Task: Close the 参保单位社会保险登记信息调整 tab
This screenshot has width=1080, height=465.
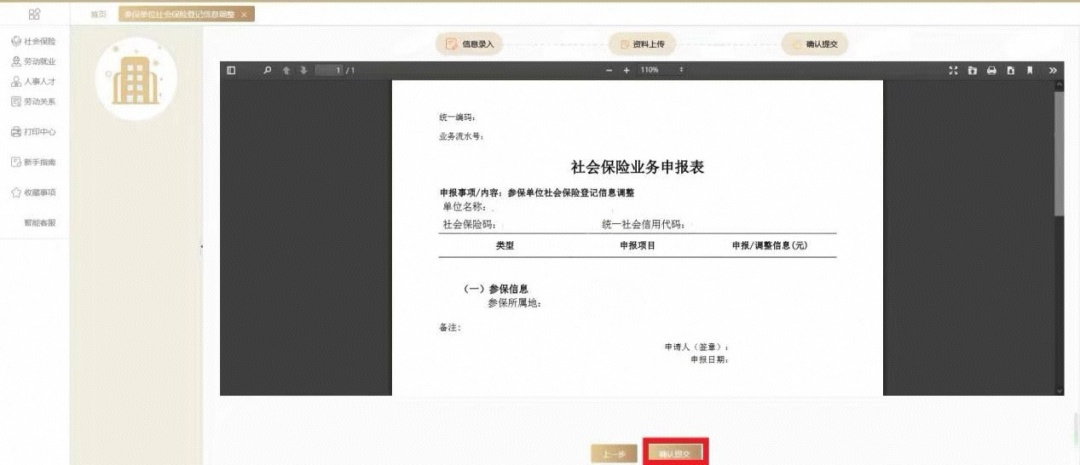Action: pyautogui.click(x=243, y=14)
